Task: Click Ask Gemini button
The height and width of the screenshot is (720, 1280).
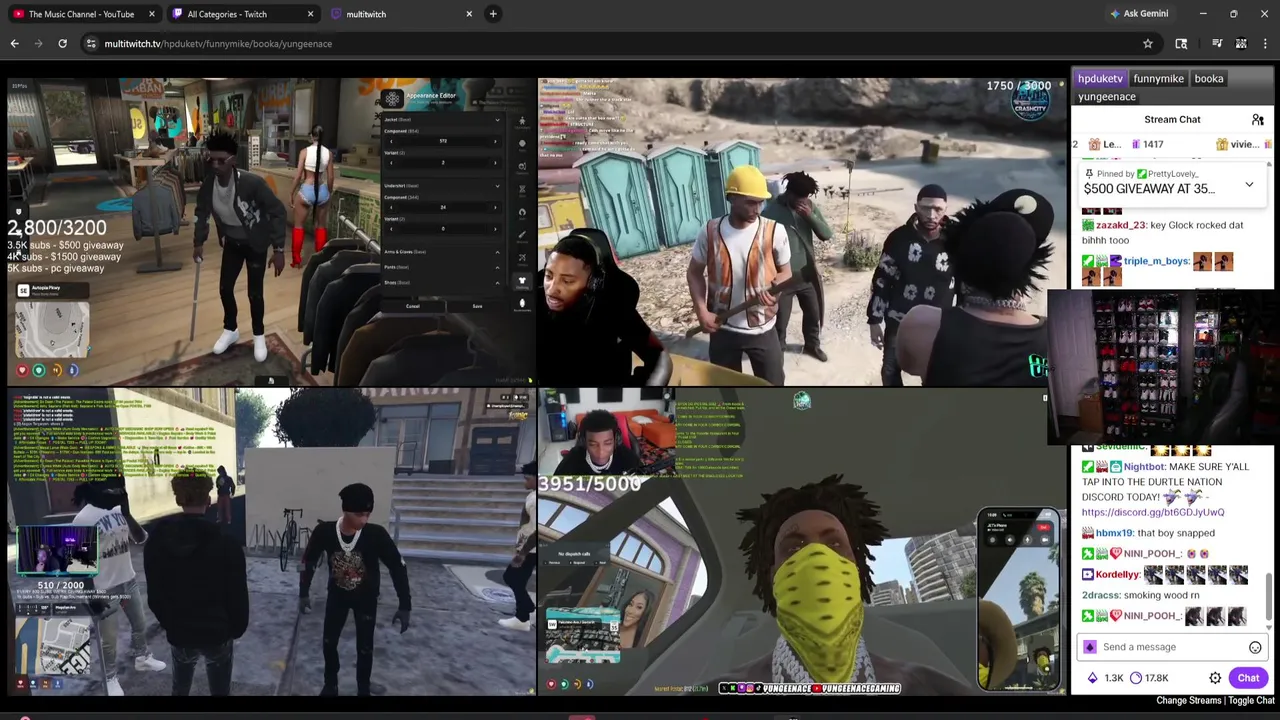Action: 1138,14
